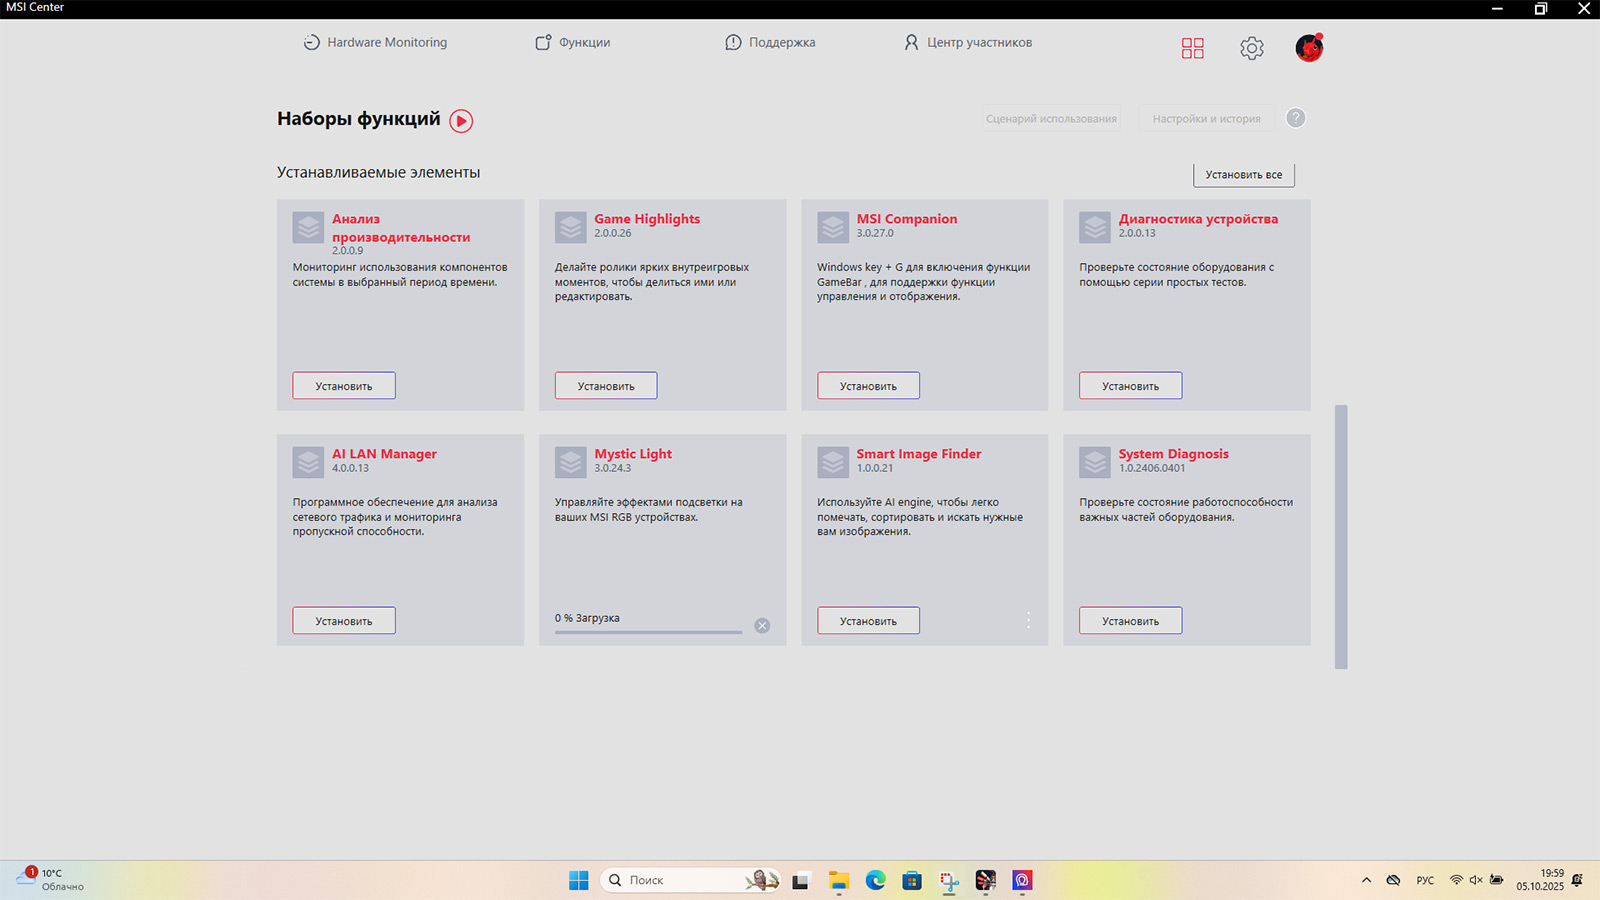
Task: Click the user profile avatar
Action: coord(1308,48)
